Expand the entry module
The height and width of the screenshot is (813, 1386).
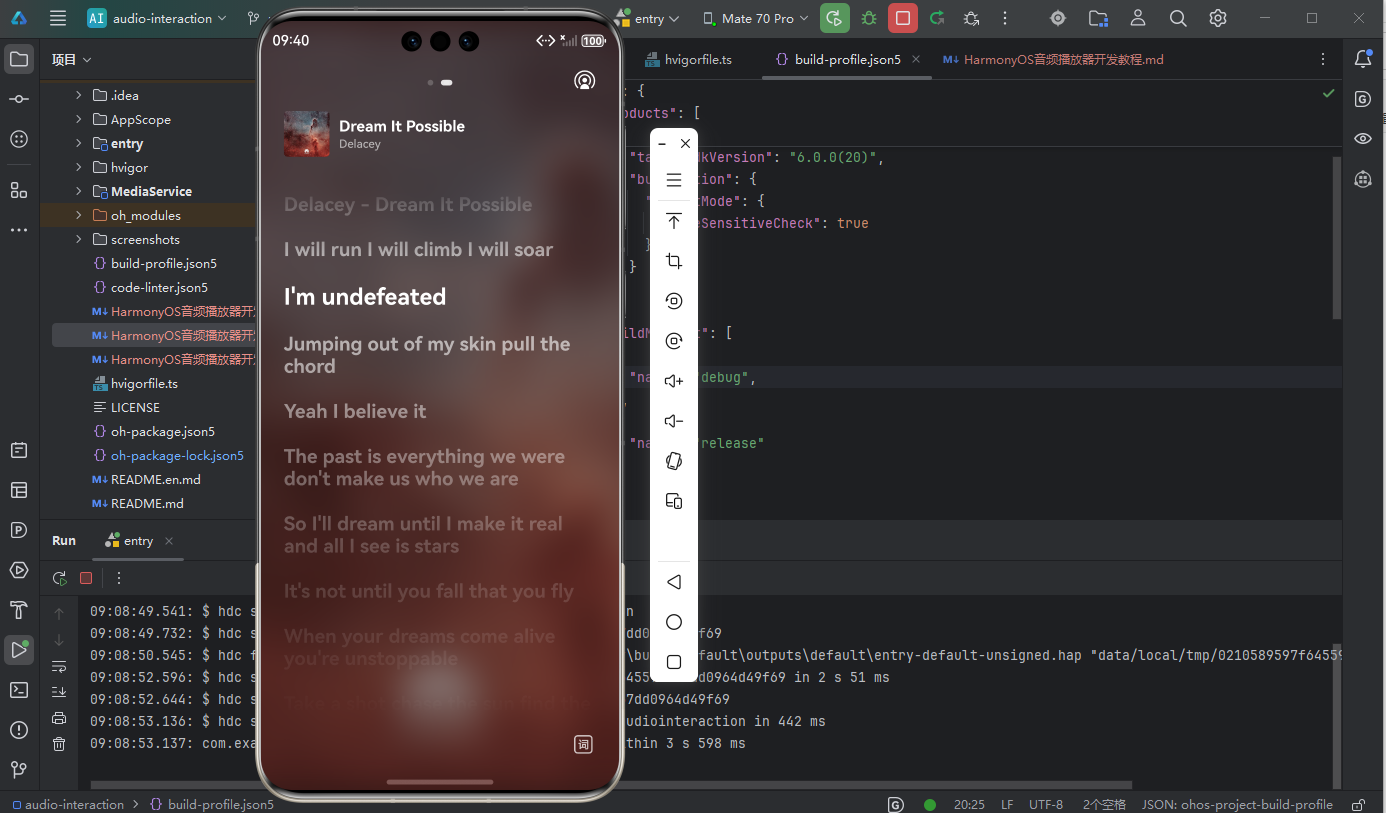79,143
